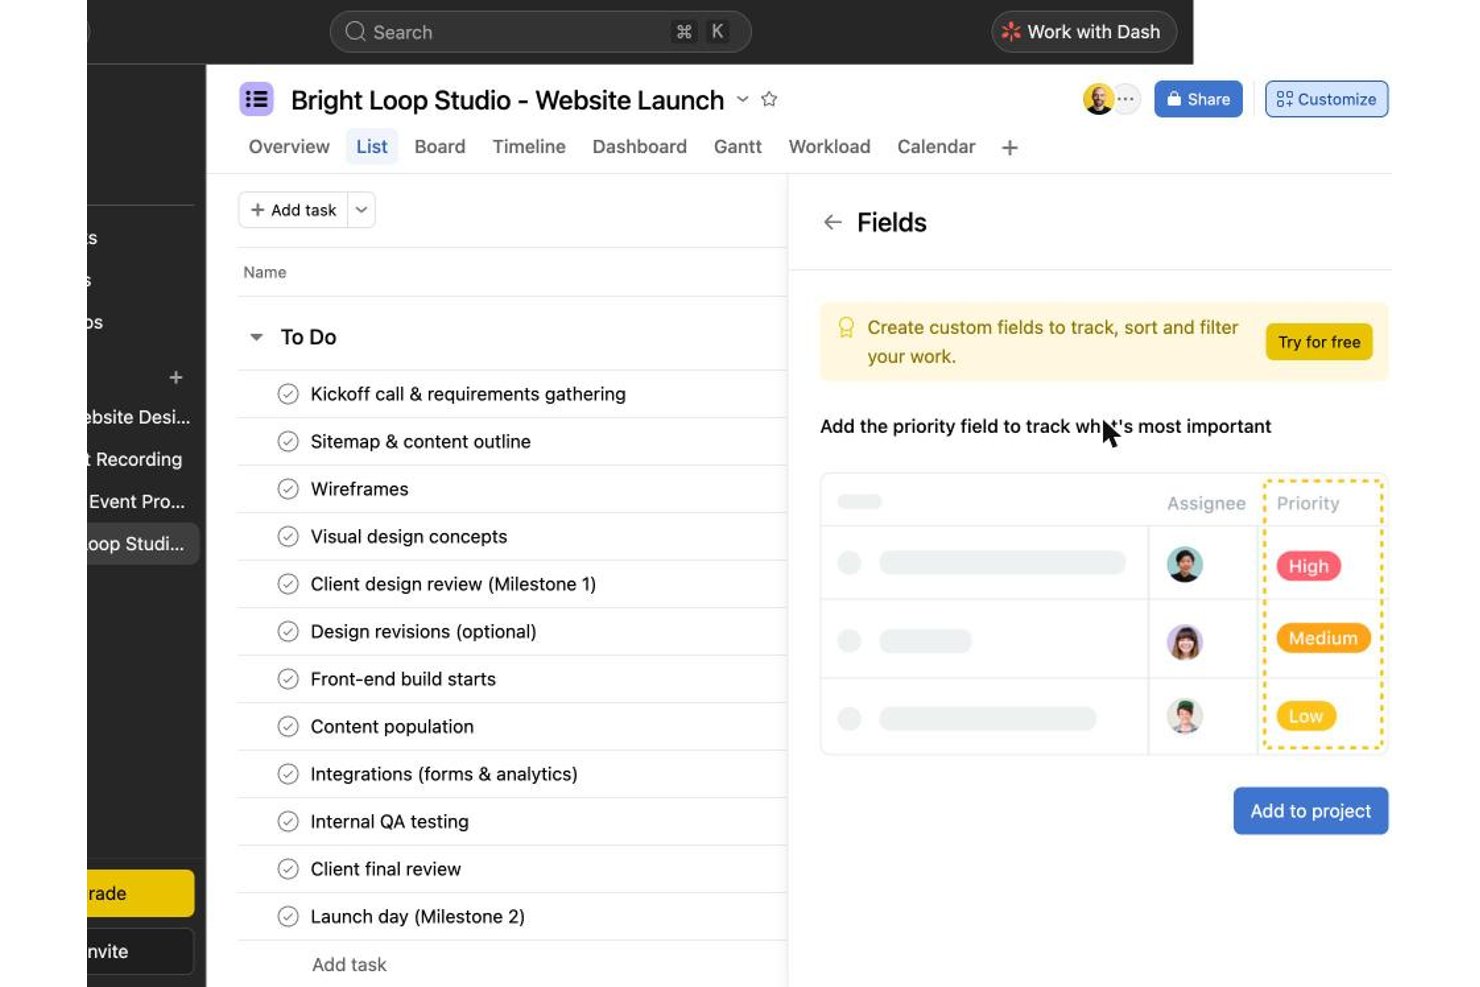Open the Add task dropdown arrow

pyautogui.click(x=361, y=210)
